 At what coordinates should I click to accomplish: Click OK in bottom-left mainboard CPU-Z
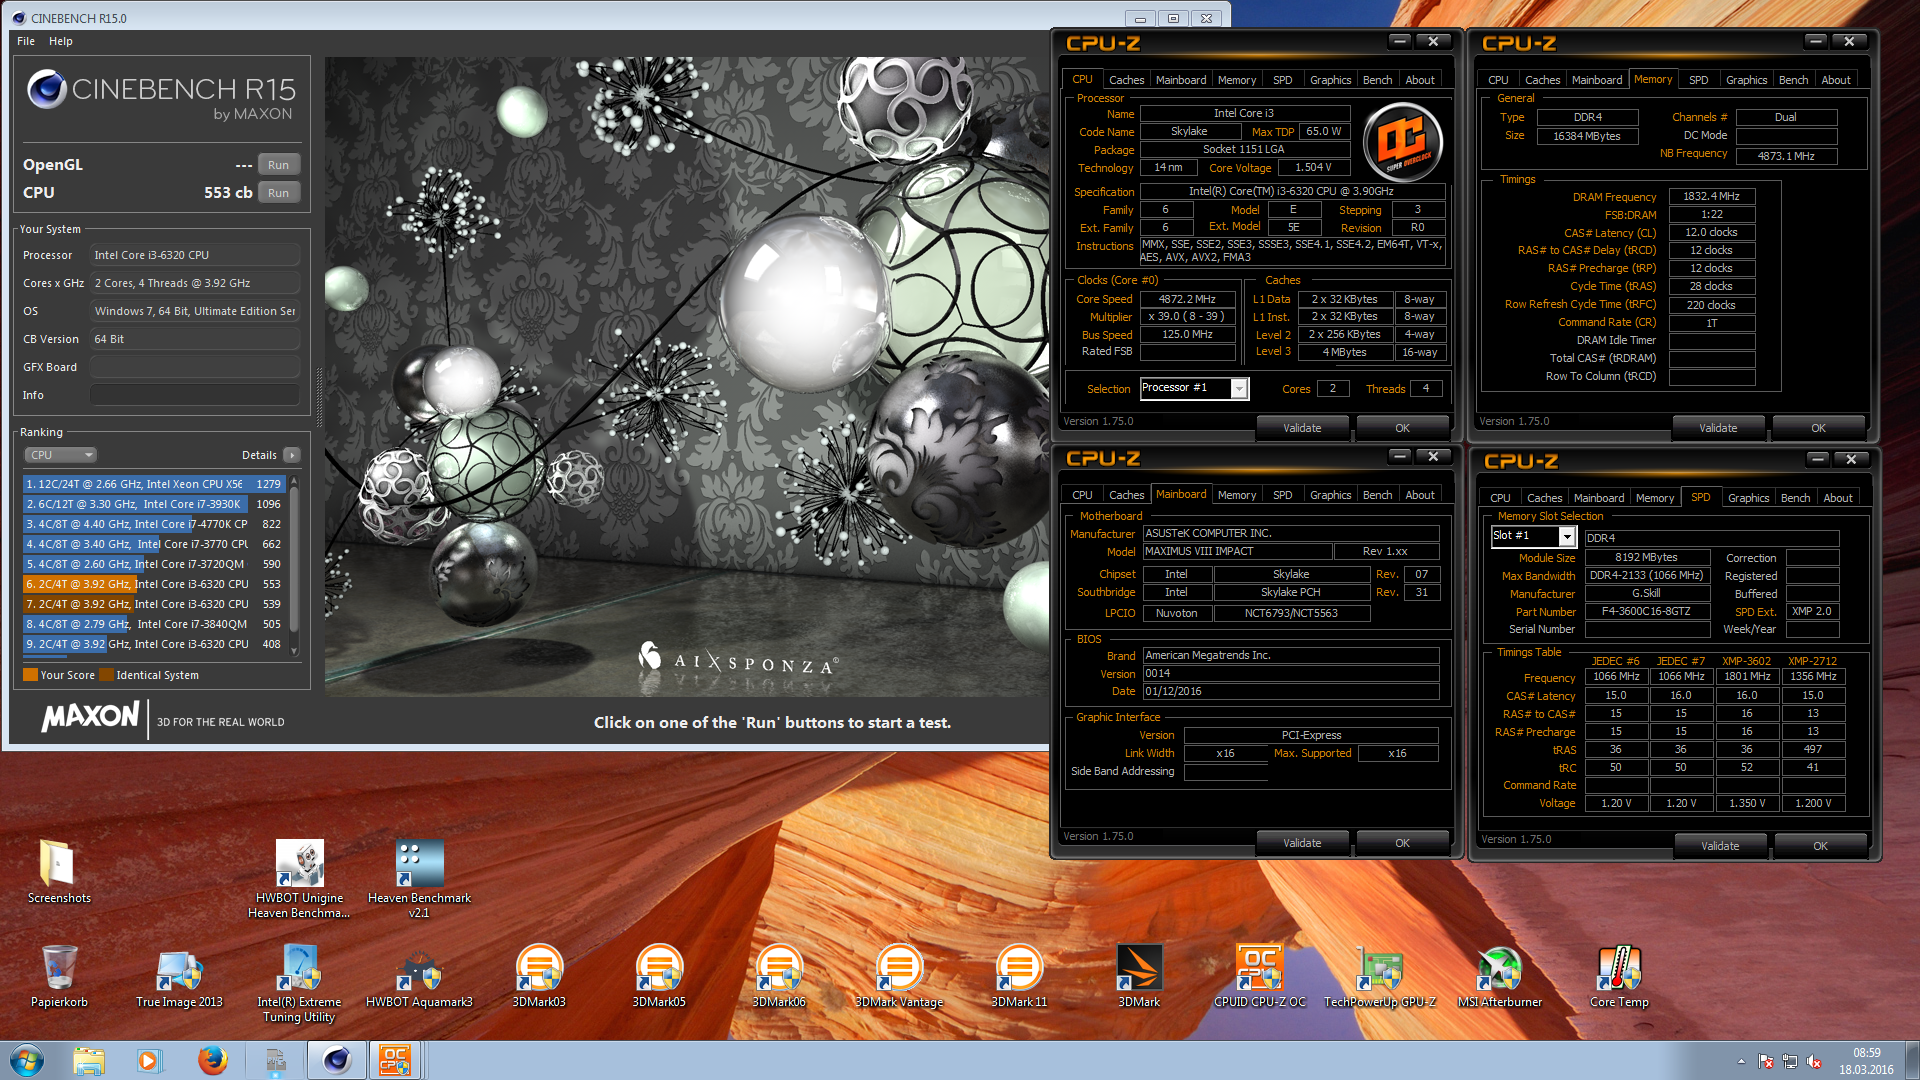pyautogui.click(x=1402, y=843)
